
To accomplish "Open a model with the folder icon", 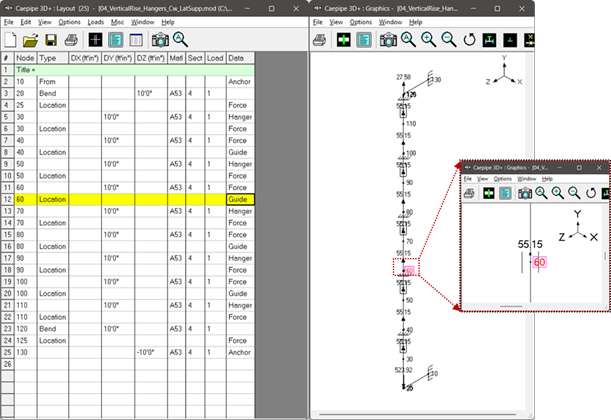I will coord(31,40).
